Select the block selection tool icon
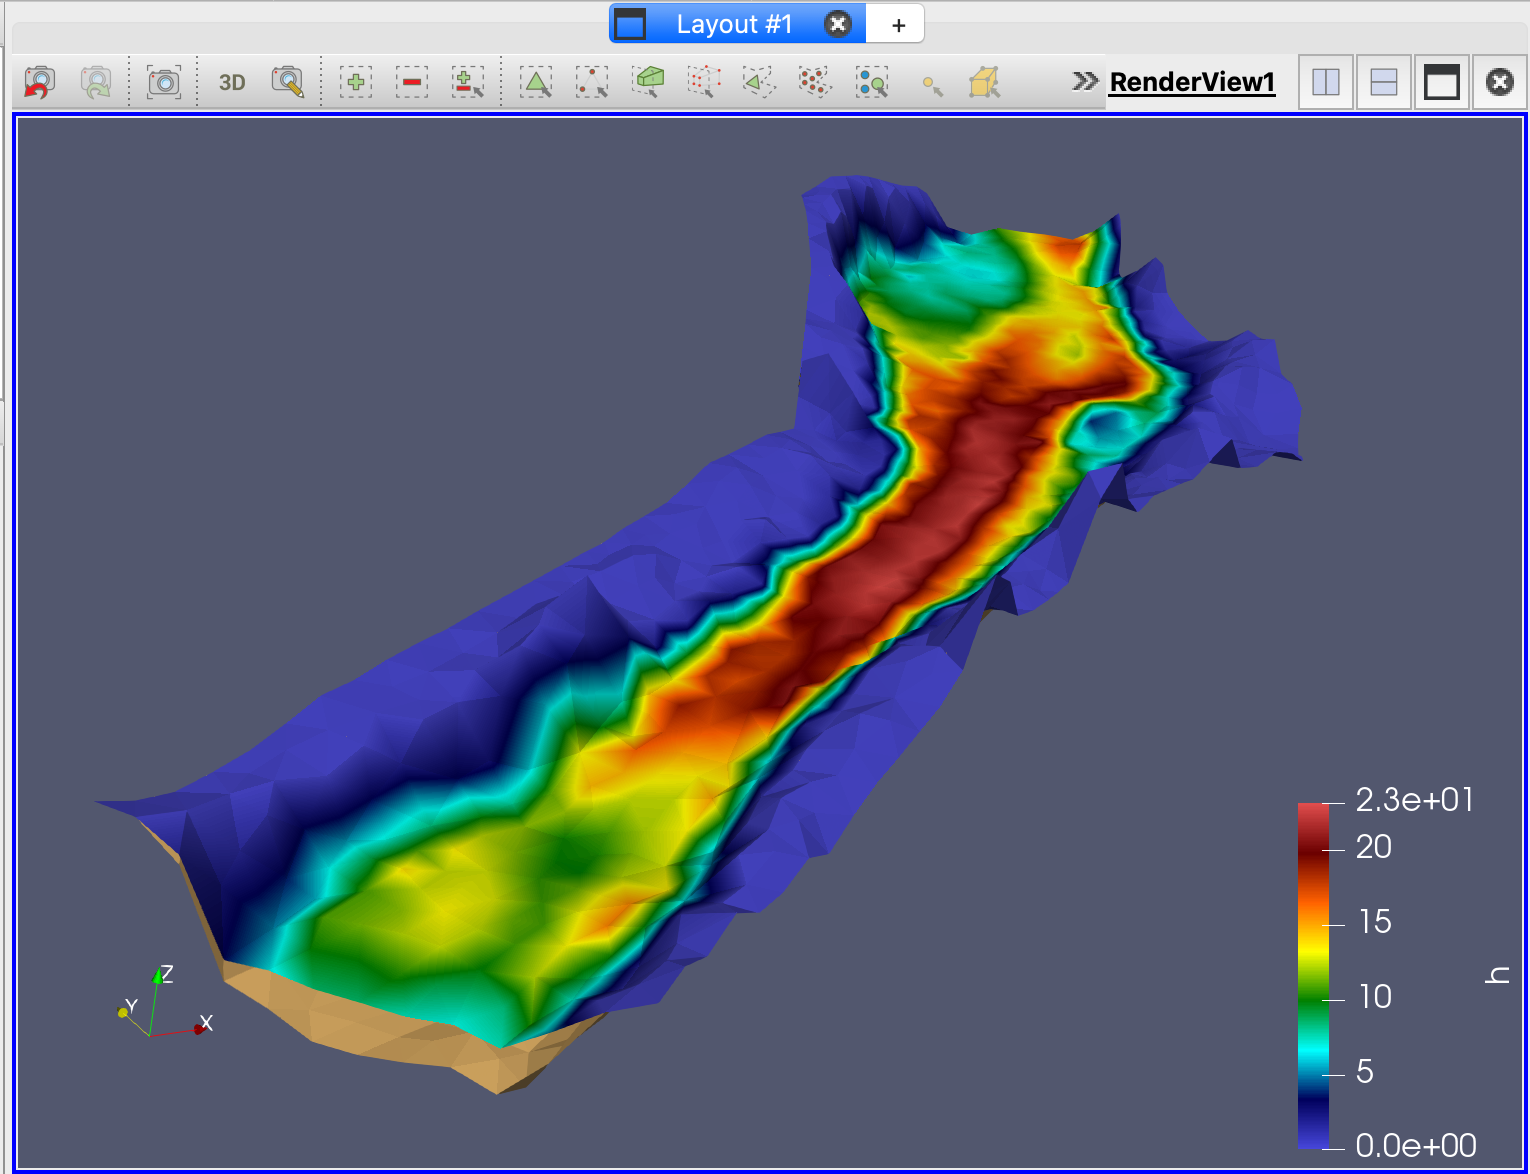The image size is (1530, 1174). point(871,82)
